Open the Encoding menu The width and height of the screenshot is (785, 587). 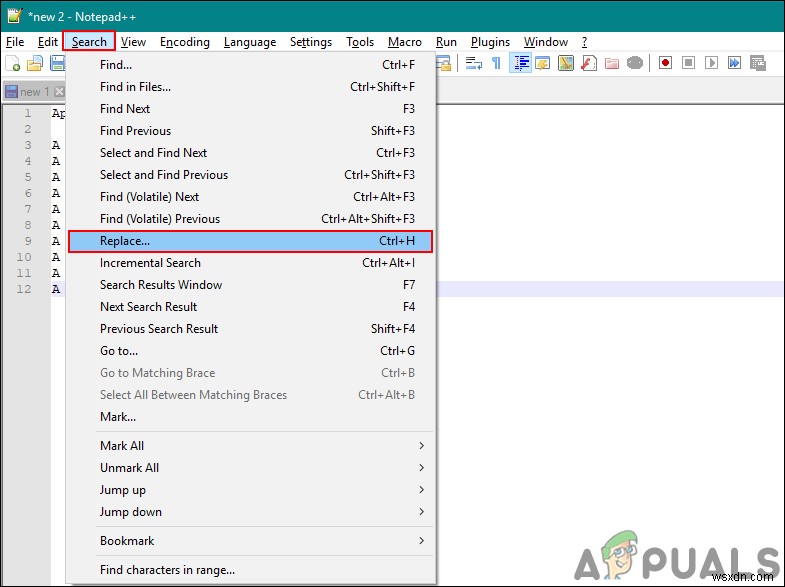tap(185, 42)
